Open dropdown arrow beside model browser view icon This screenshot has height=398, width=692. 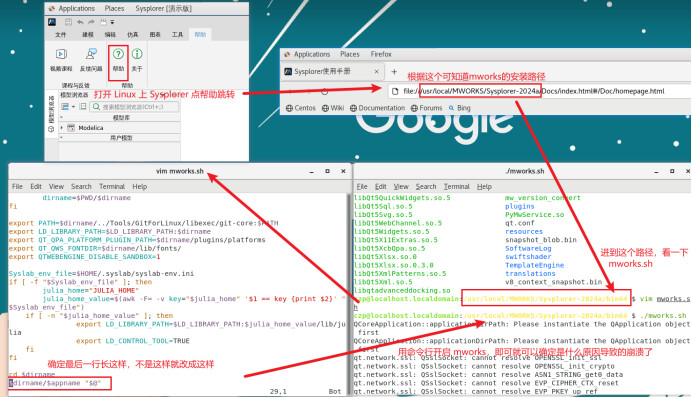click(x=73, y=107)
